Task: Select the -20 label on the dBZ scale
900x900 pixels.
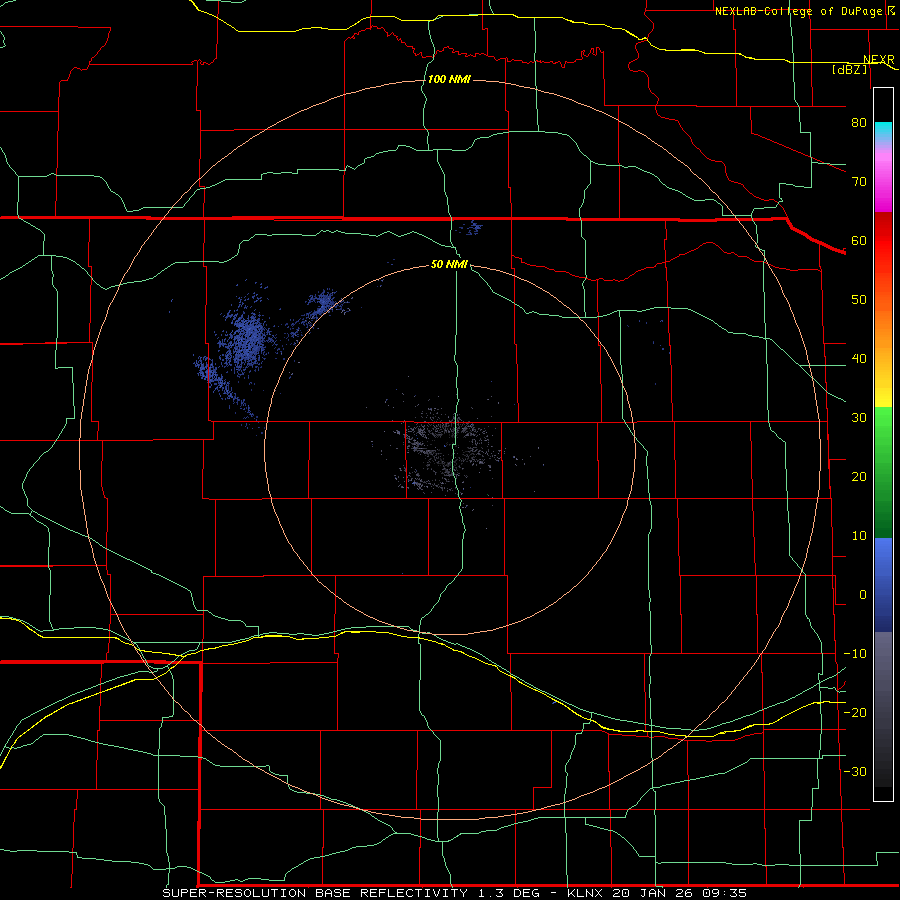Action: point(855,712)
